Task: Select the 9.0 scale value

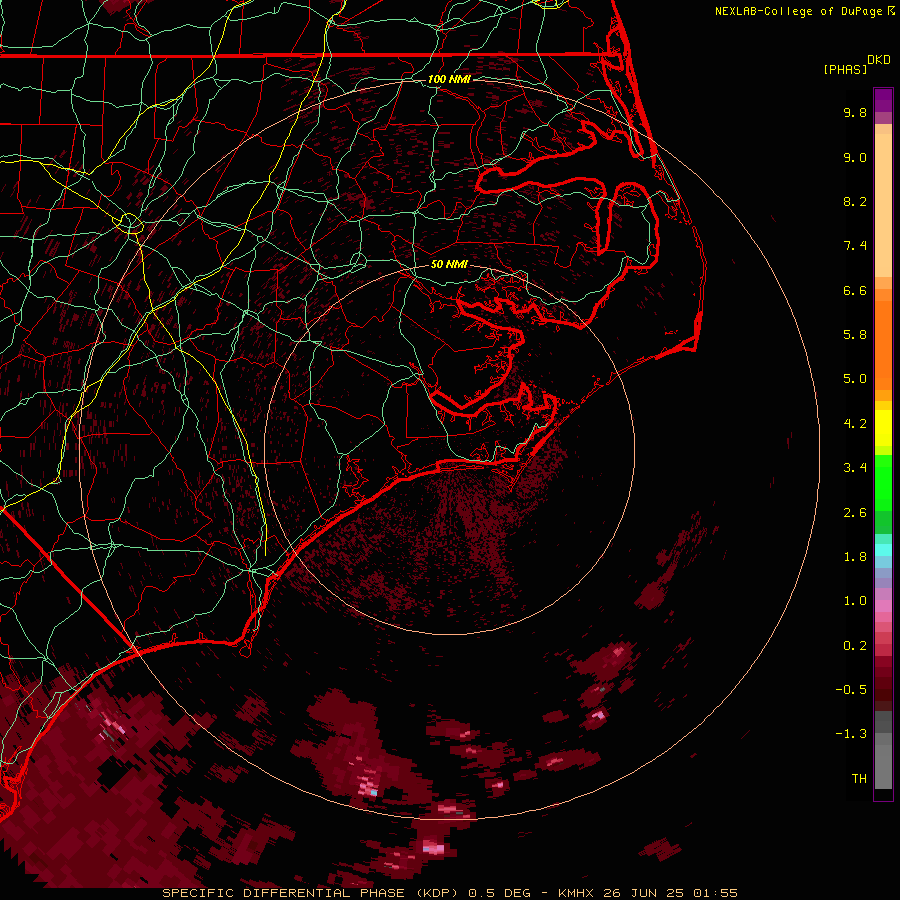Action: 855,158
